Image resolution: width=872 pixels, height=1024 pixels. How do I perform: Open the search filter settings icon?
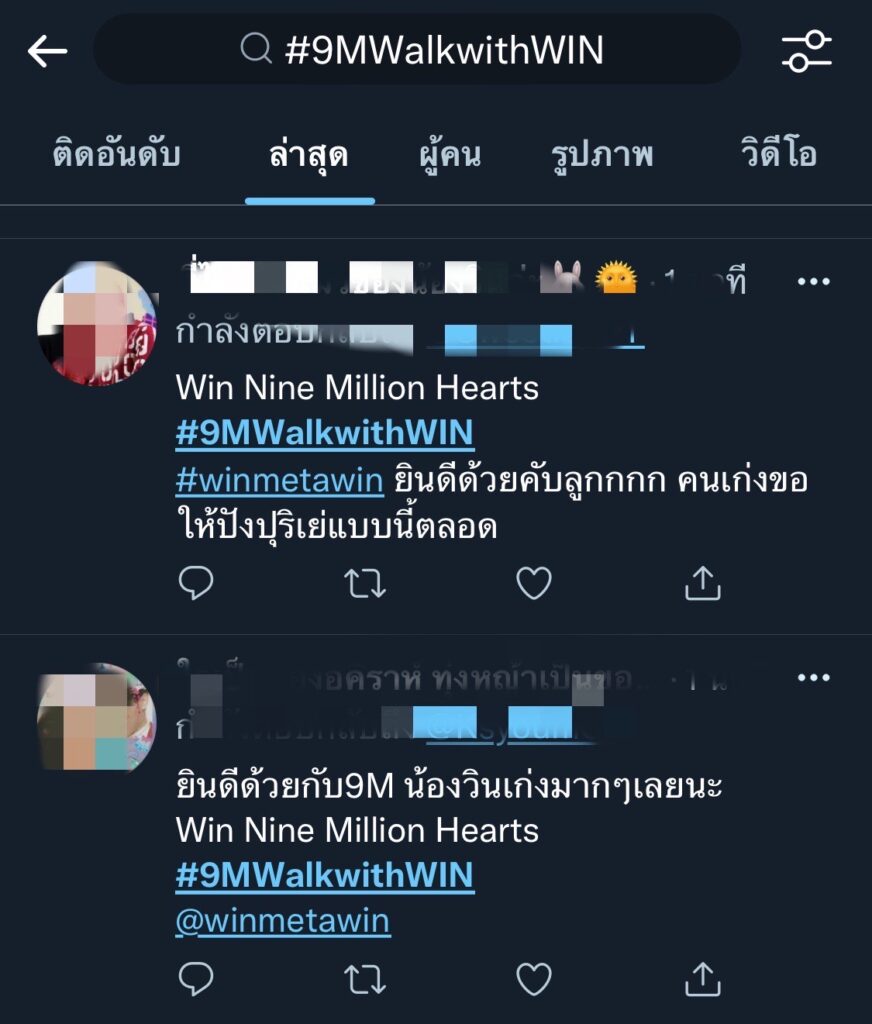(807, 50)
